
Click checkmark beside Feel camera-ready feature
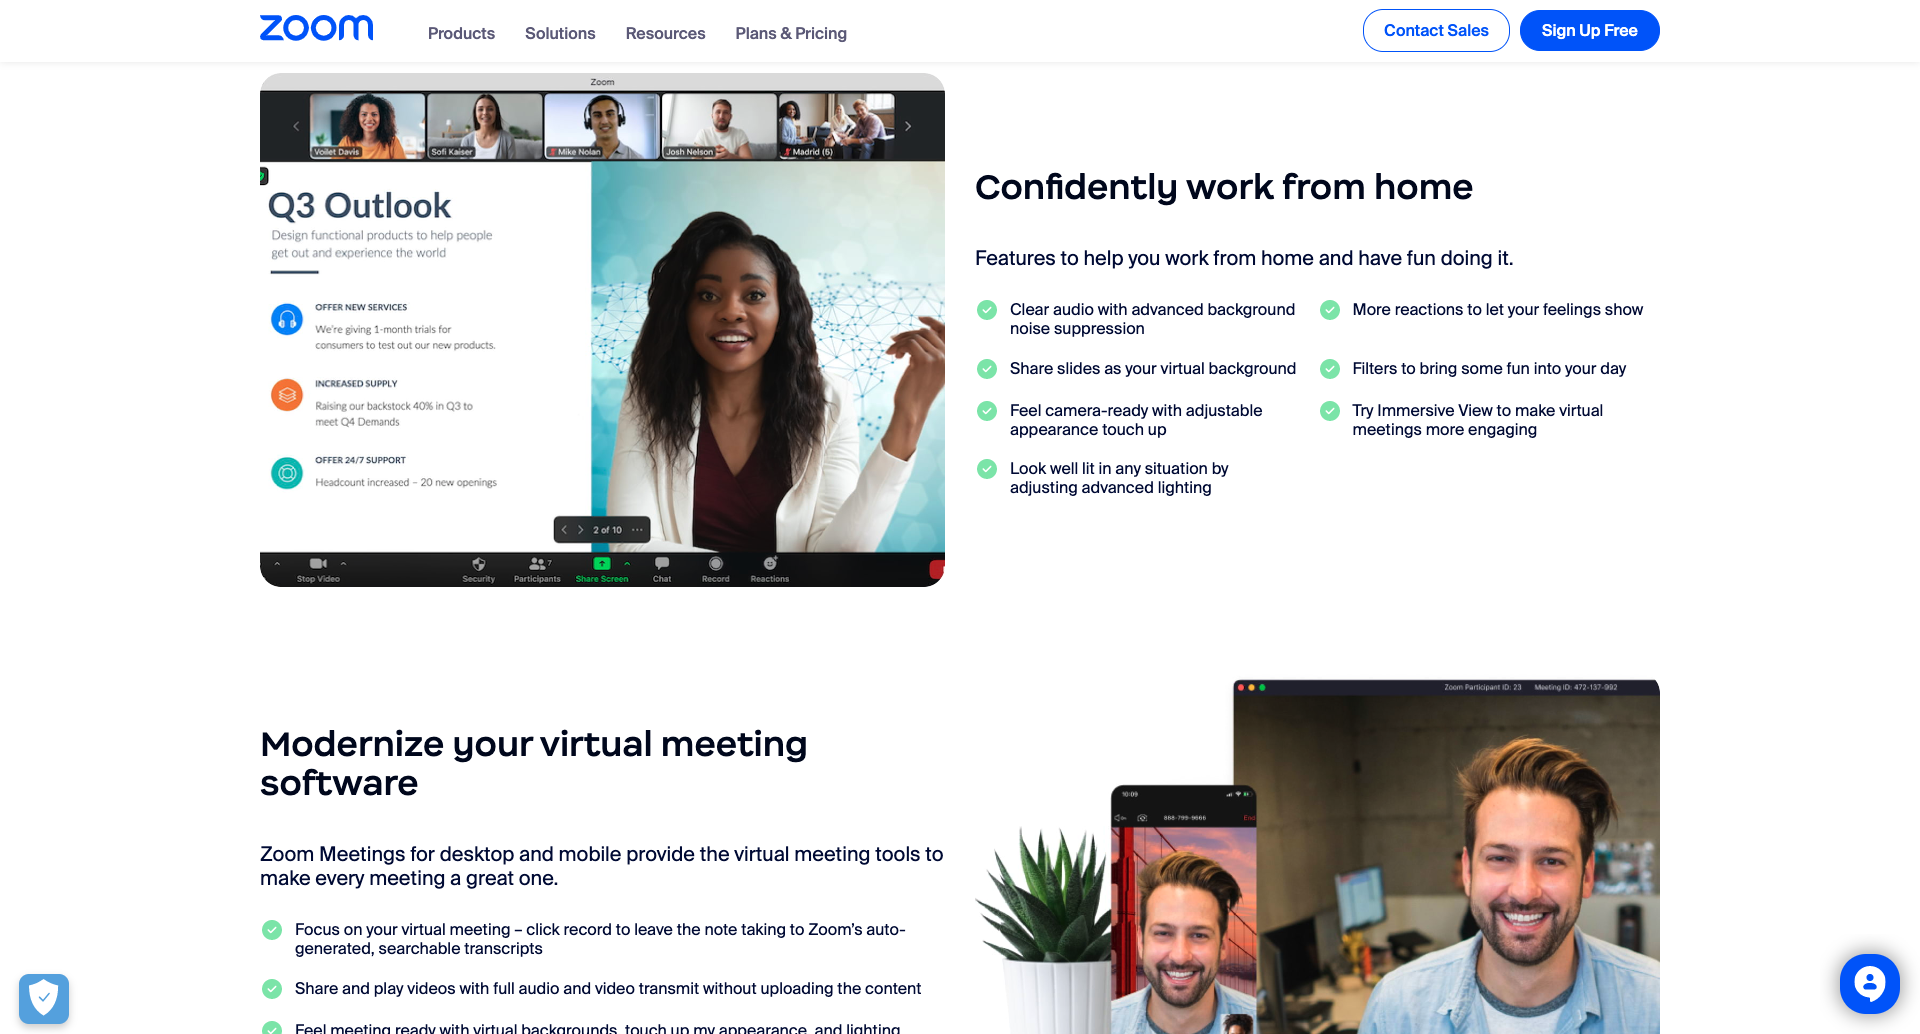point(987,411)
